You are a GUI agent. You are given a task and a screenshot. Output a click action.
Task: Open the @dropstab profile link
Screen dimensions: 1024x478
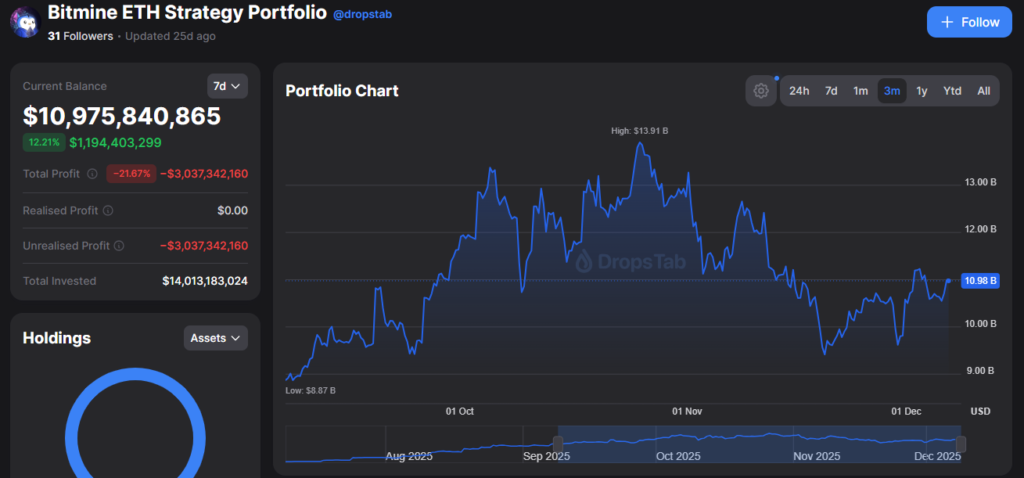[361, 16]
